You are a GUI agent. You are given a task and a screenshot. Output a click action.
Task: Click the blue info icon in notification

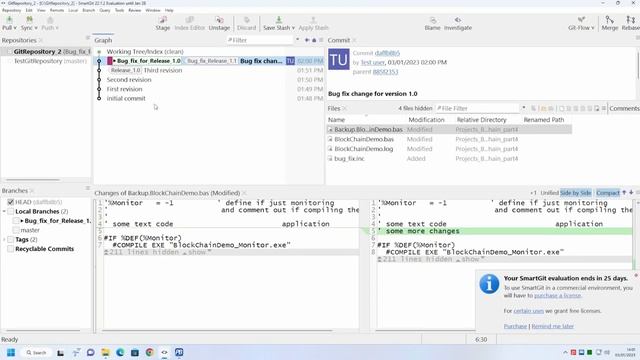[x=489, y=284]
